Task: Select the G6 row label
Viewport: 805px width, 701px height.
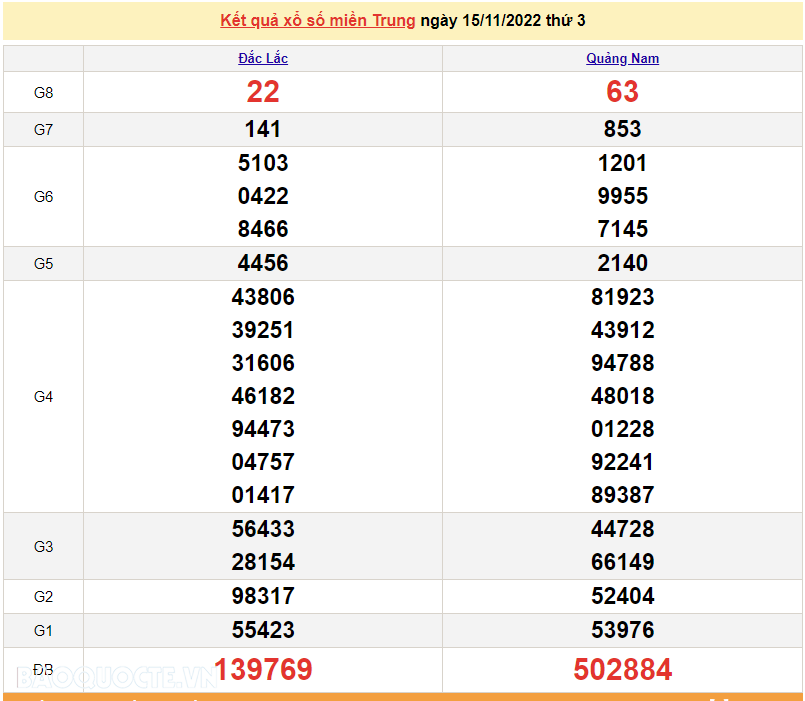Action: click(x=42, y=196)
